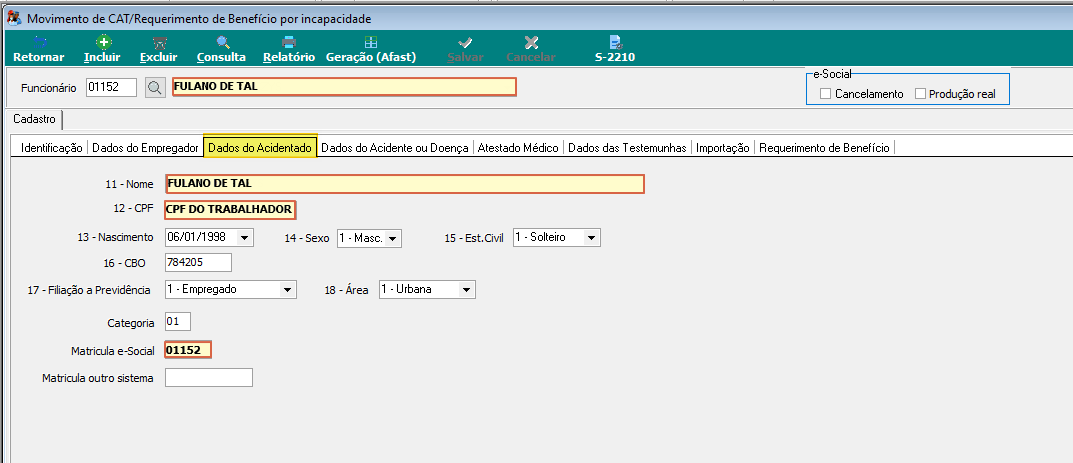Click the Relatório label
The height and width of the screenshot is (463, 1073).
[289, 57]
